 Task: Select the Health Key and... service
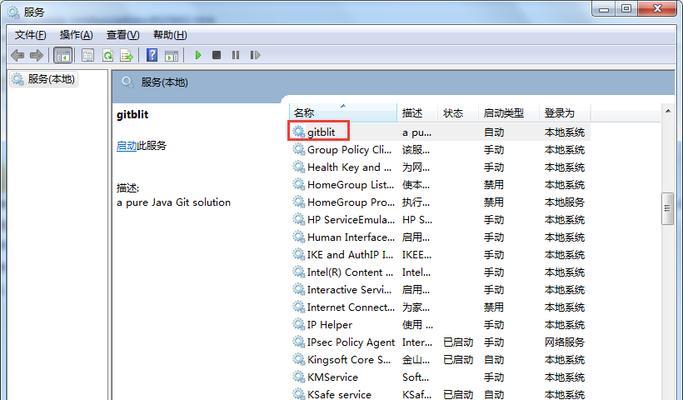[x=440, y=167]
